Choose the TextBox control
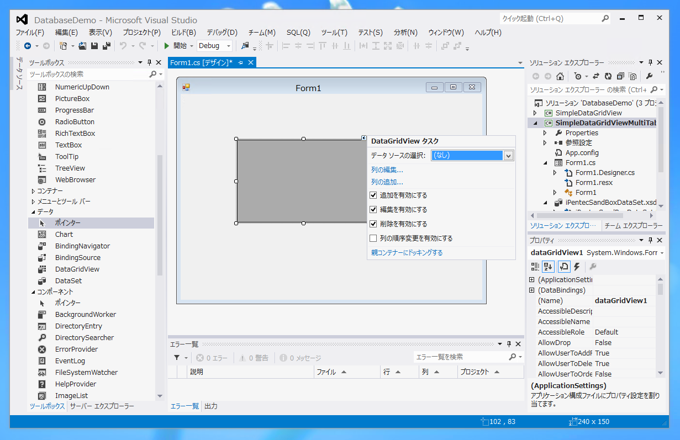Viewport: 680px width, 440px height. click(68, 145)
